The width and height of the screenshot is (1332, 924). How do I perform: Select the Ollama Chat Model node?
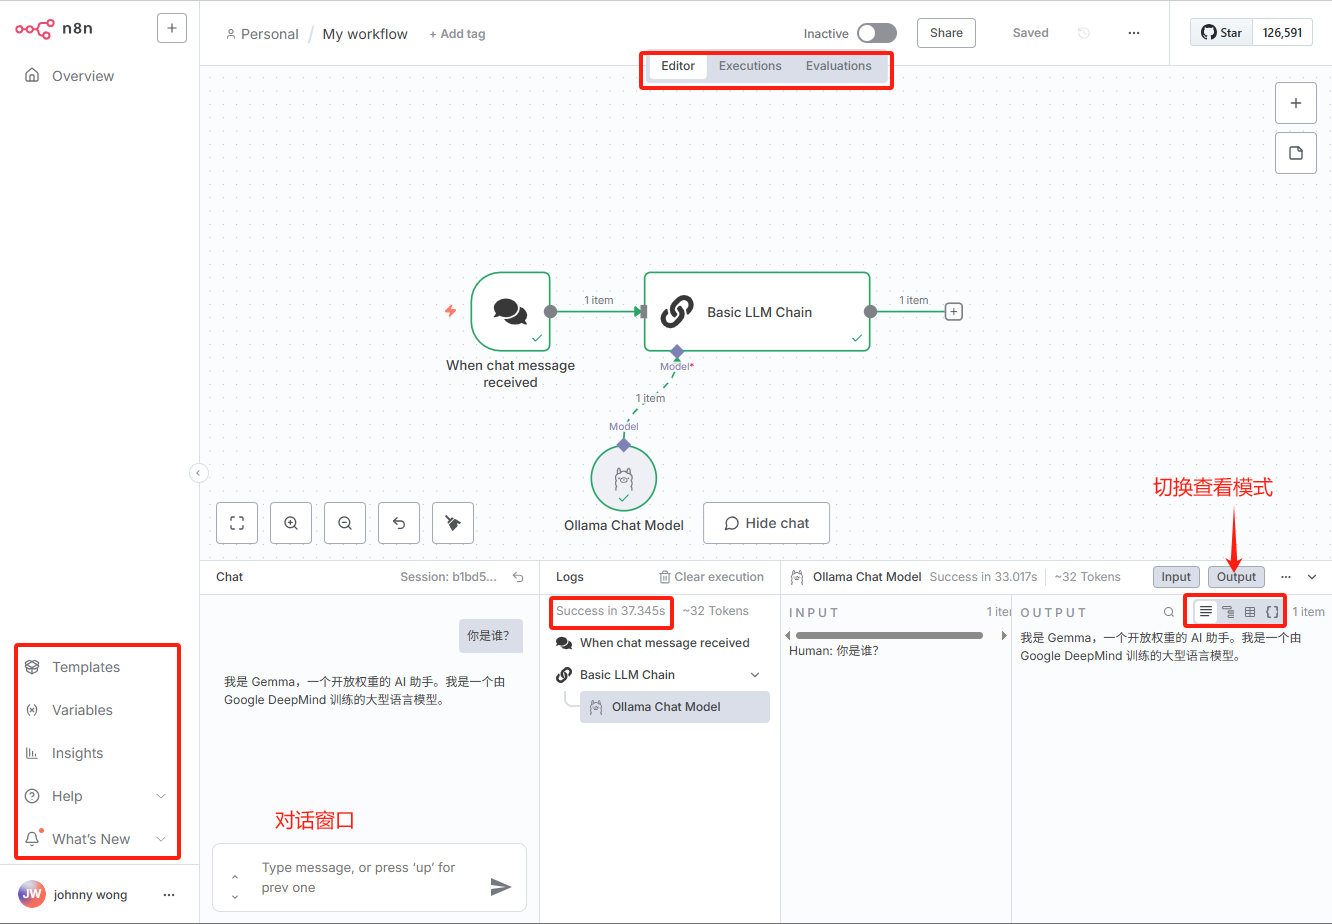click(624, 479)
